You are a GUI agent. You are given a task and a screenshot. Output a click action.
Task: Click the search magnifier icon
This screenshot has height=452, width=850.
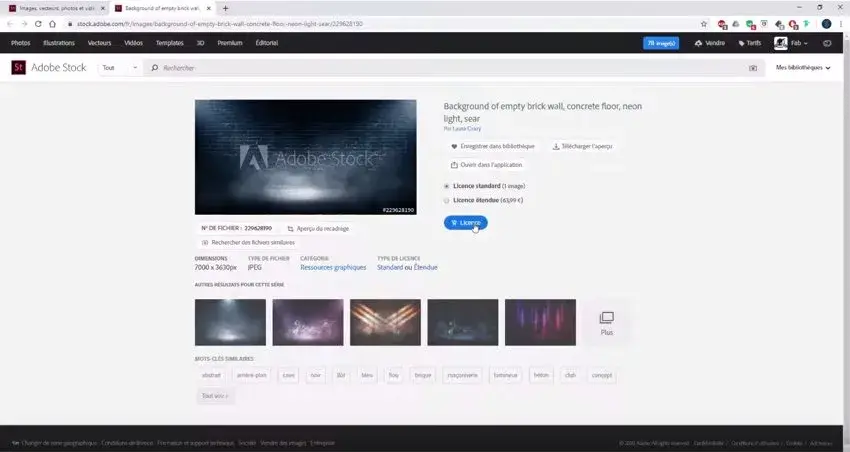coord(154,68)
